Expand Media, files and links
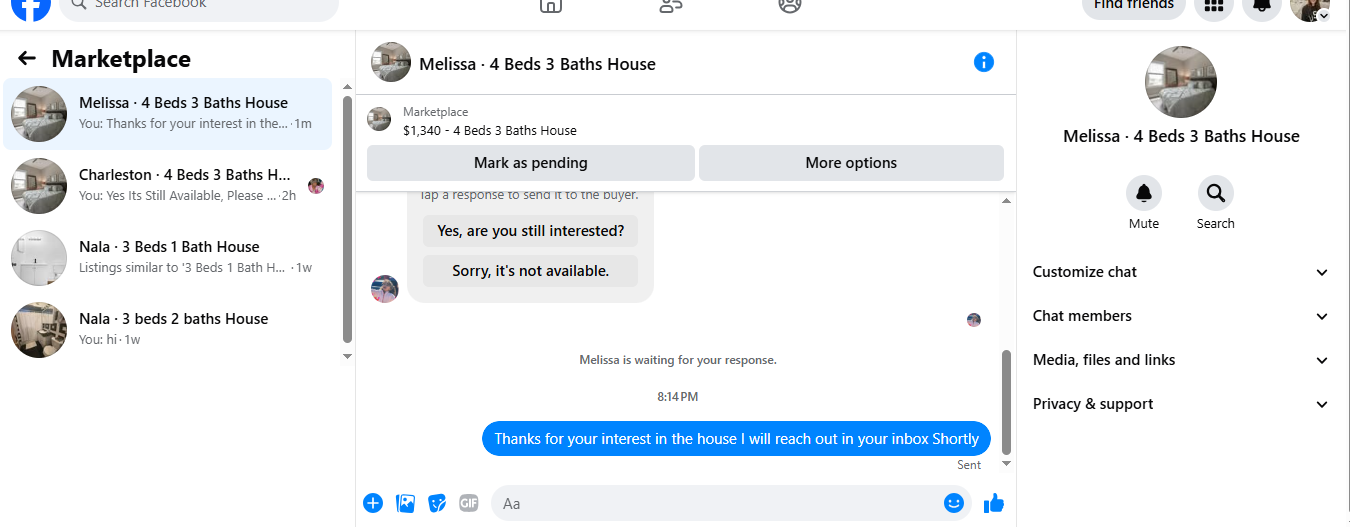Screen dimensions: 1350x527 [1181, 360]
